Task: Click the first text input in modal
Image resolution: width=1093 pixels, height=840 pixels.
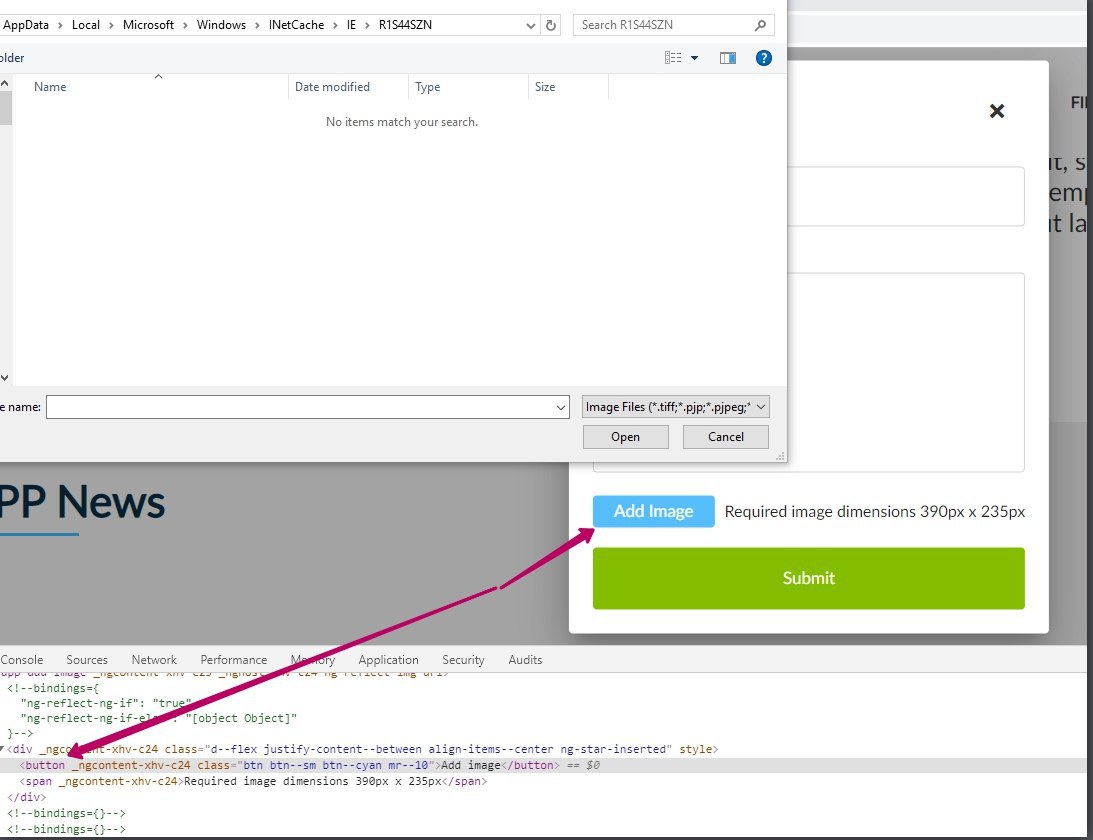Action: 905,197
